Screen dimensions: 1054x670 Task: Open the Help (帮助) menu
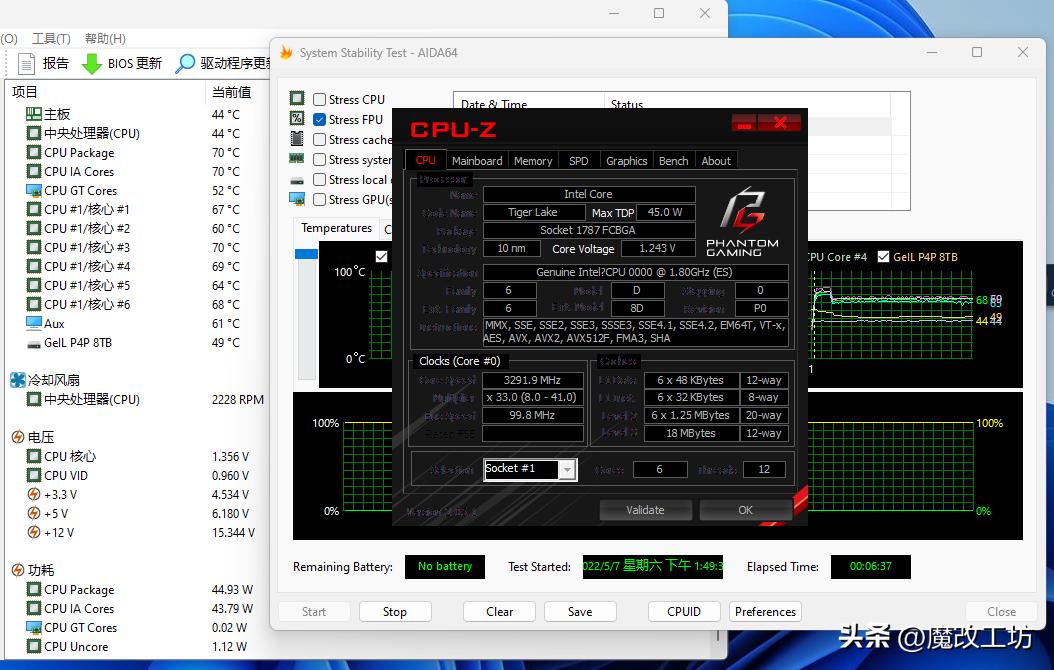click(x=105, y=39)
